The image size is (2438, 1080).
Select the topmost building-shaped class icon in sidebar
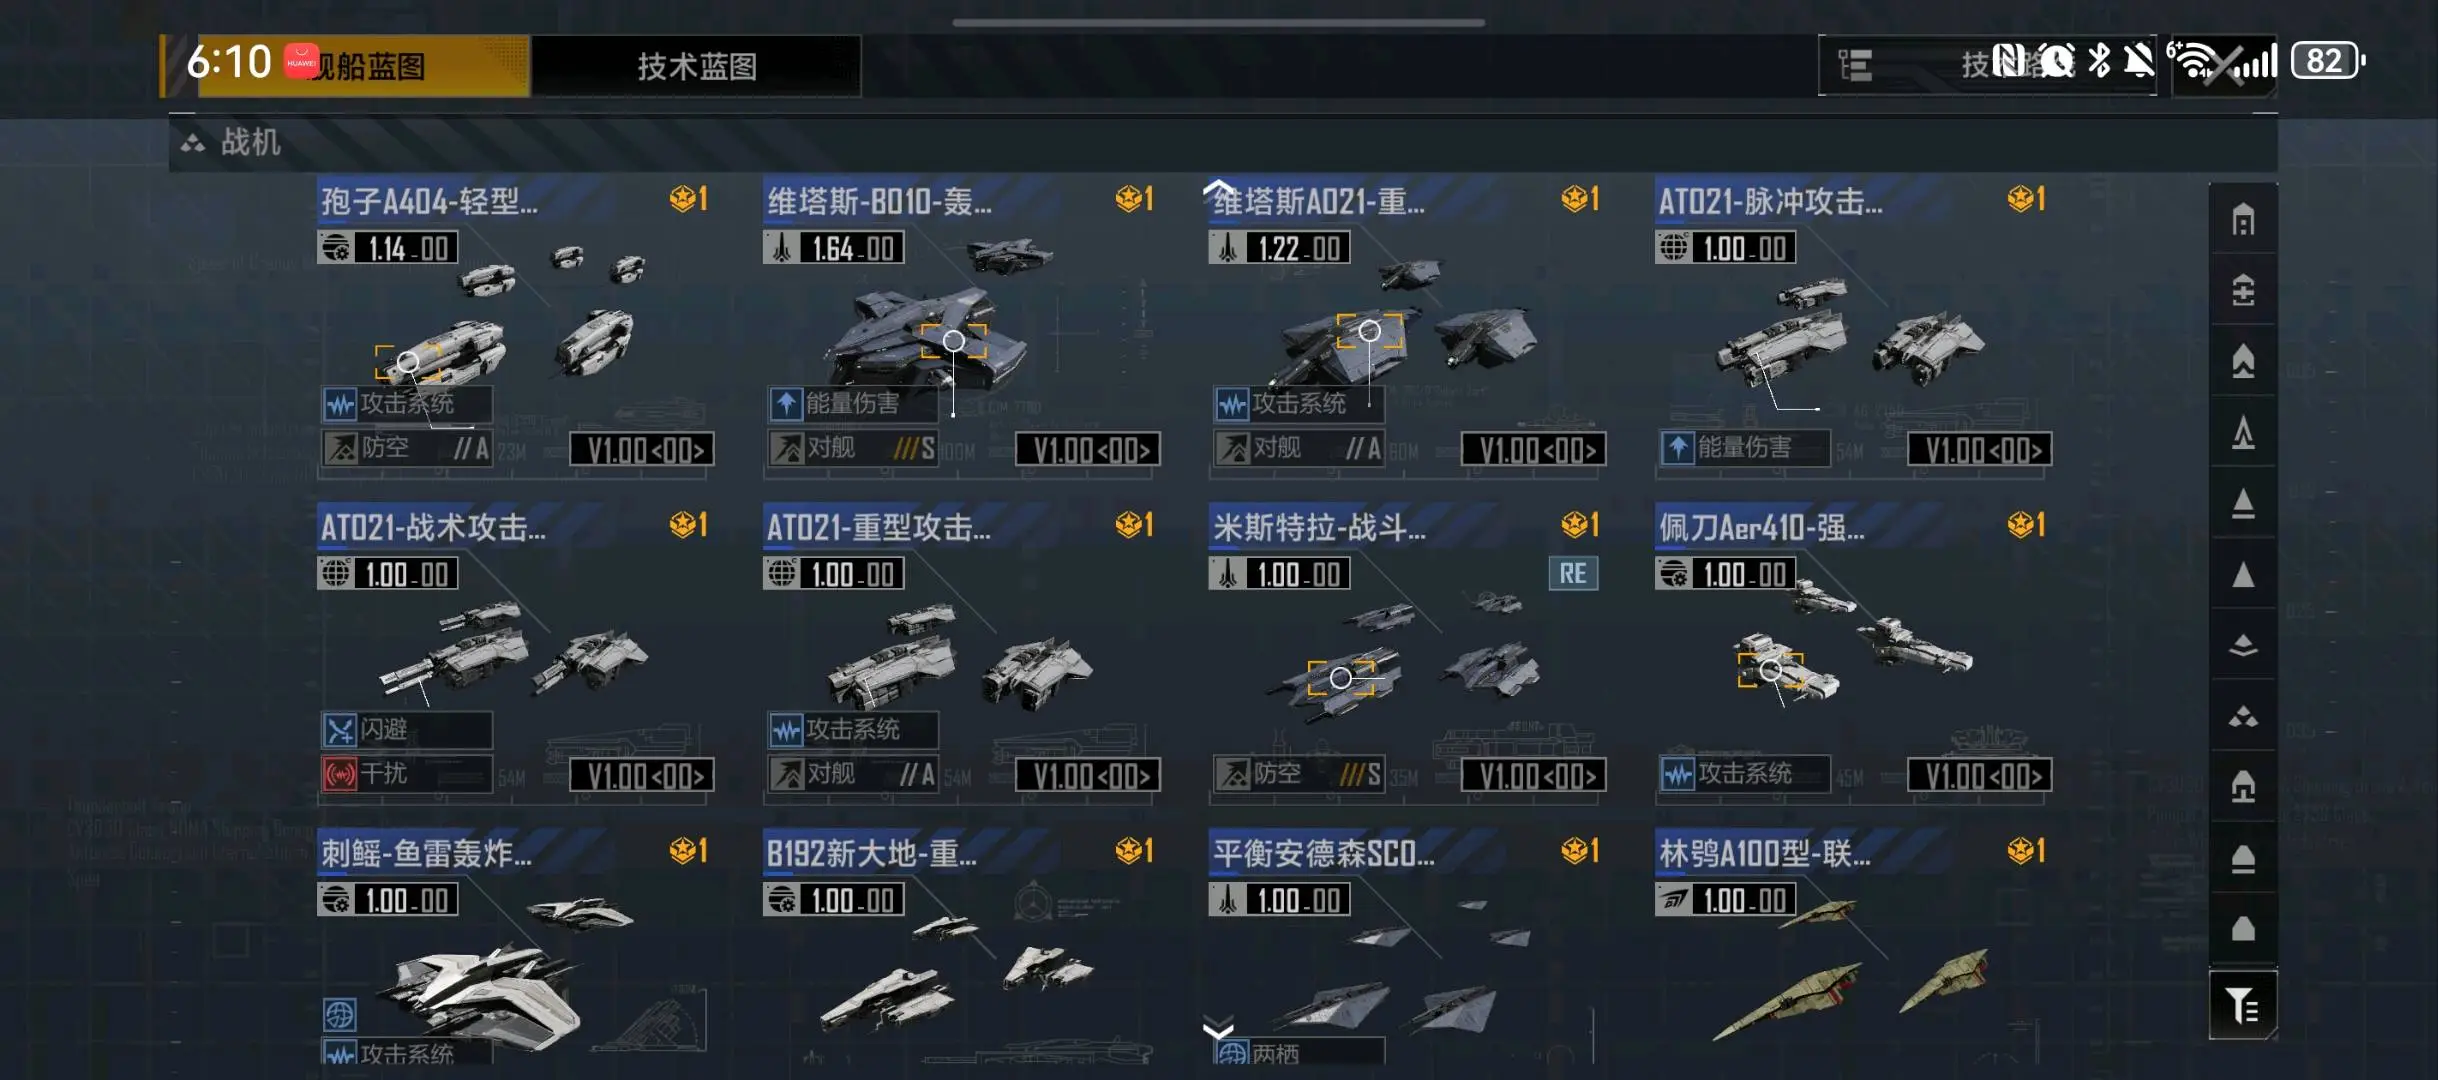[x=2243, y=219]
